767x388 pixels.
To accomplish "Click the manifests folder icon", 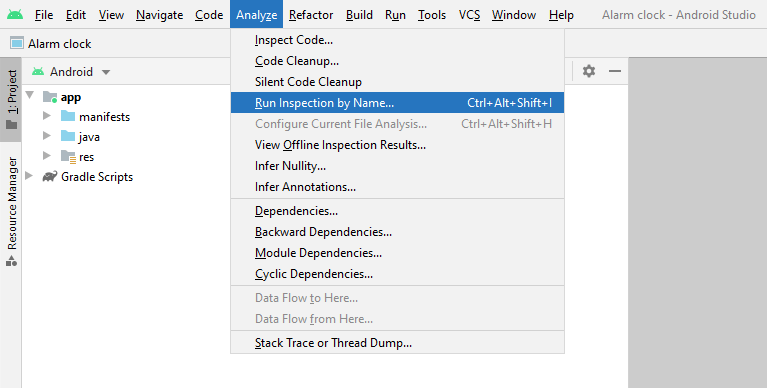I will pos(68,116).
